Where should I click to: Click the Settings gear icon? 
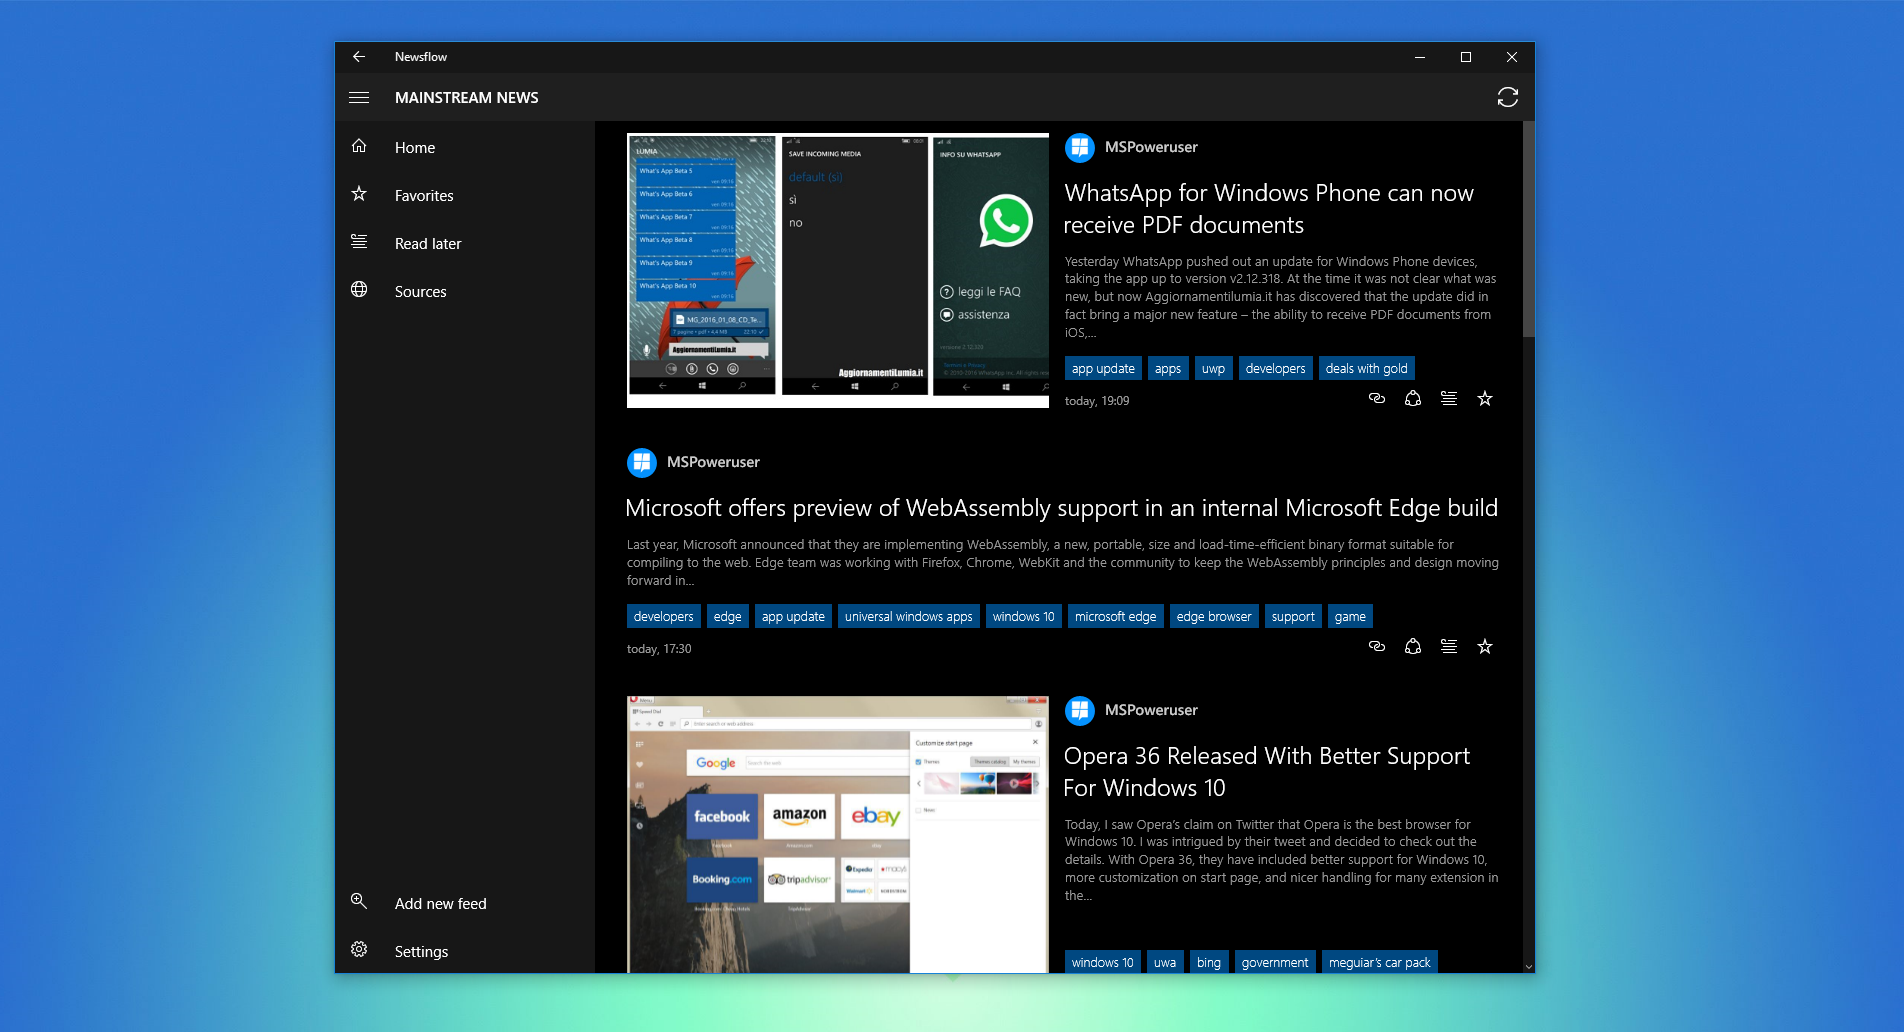click(359, 950)
